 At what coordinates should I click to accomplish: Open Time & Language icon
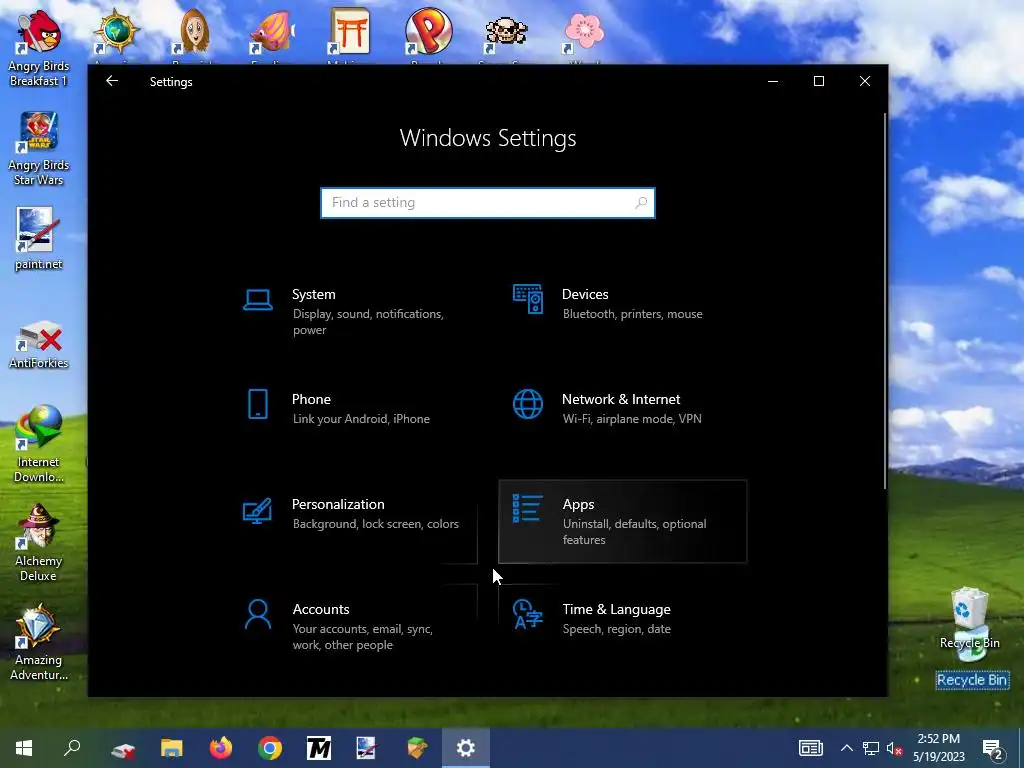click(x=528, y=615)
